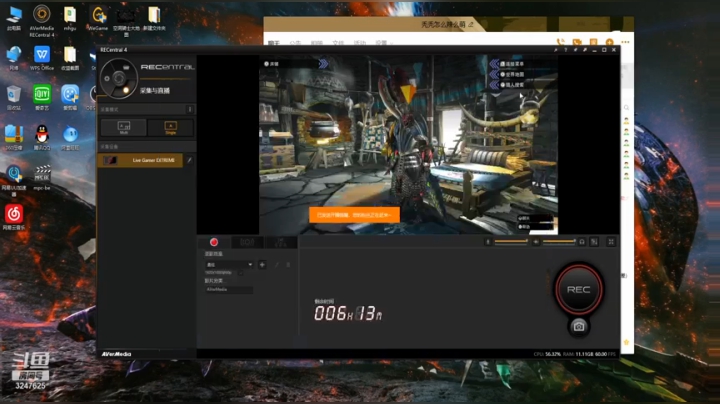Take a snapshot with the camera button
Image resolution: width=720 pixels, height=404 pixels.
tap(579, 326)
